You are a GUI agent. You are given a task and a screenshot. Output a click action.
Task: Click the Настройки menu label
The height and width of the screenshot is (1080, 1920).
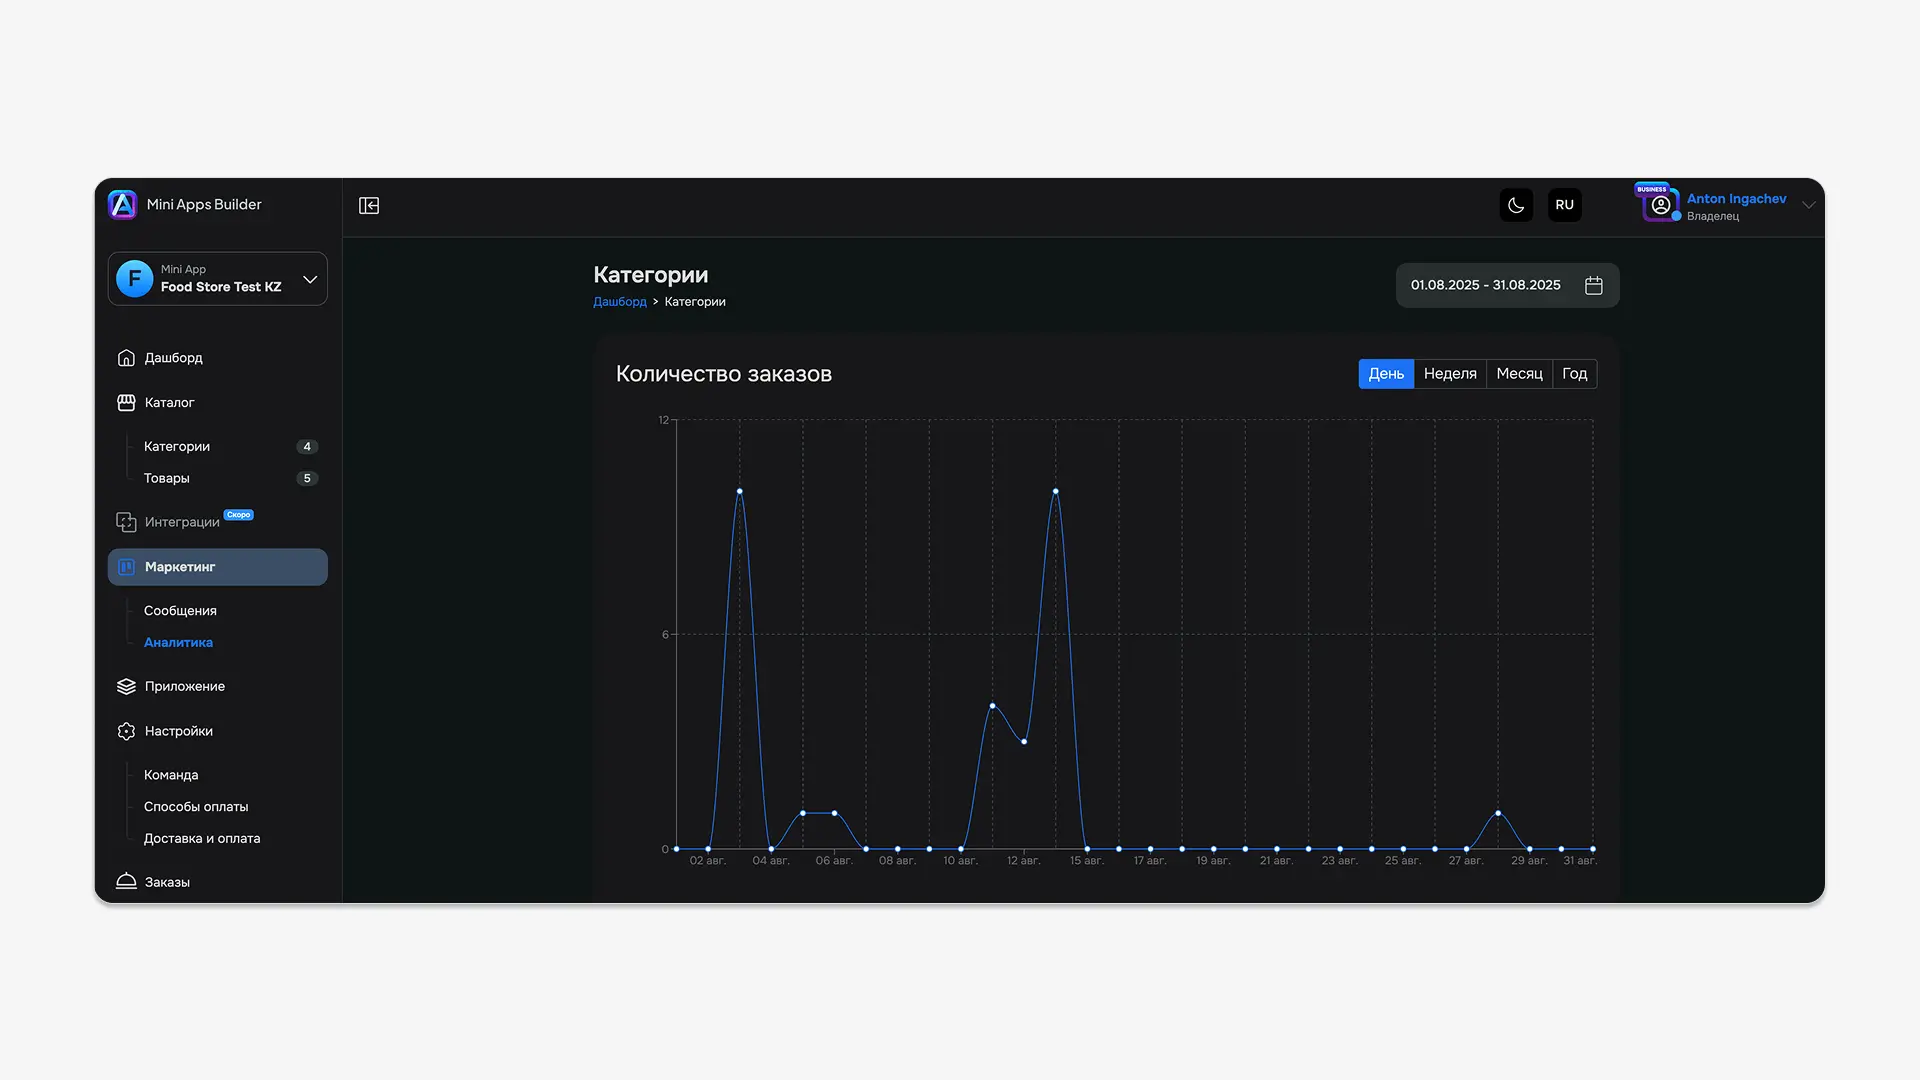coord(179,732)
